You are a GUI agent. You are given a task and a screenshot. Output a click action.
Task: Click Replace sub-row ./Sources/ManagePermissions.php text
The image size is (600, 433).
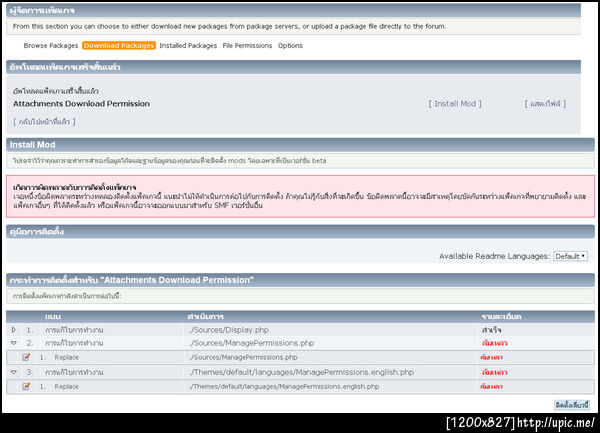pyautogui.click(x=243, y=357)
